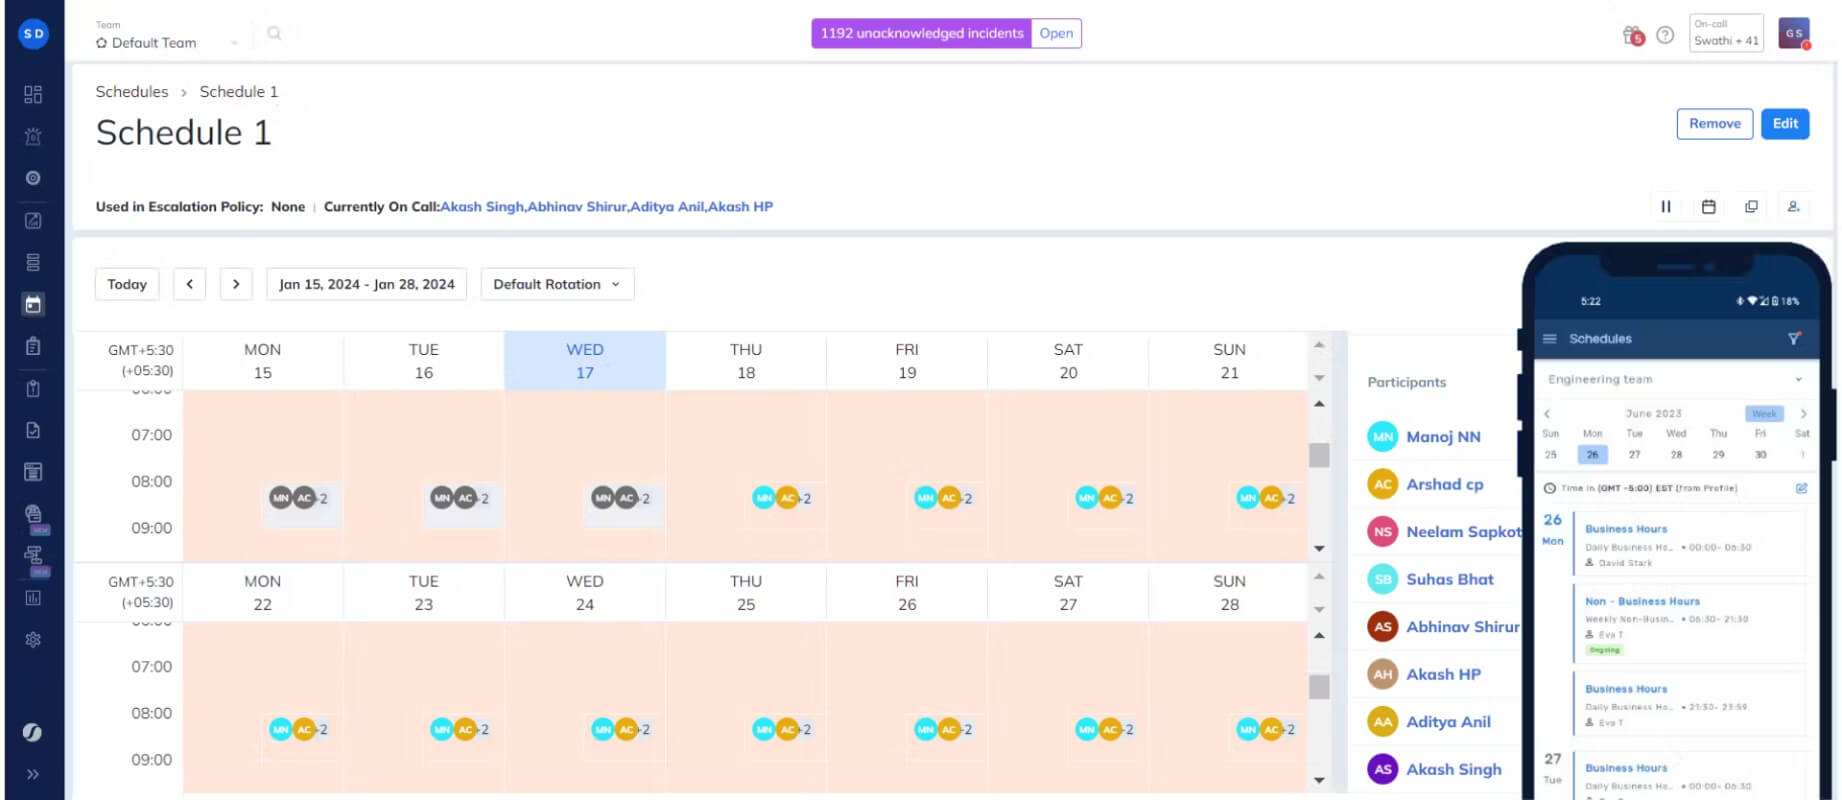Select Akash Singh in currently on call
The width and height of the screenshot is (1842, 800).
pos(481,207)
